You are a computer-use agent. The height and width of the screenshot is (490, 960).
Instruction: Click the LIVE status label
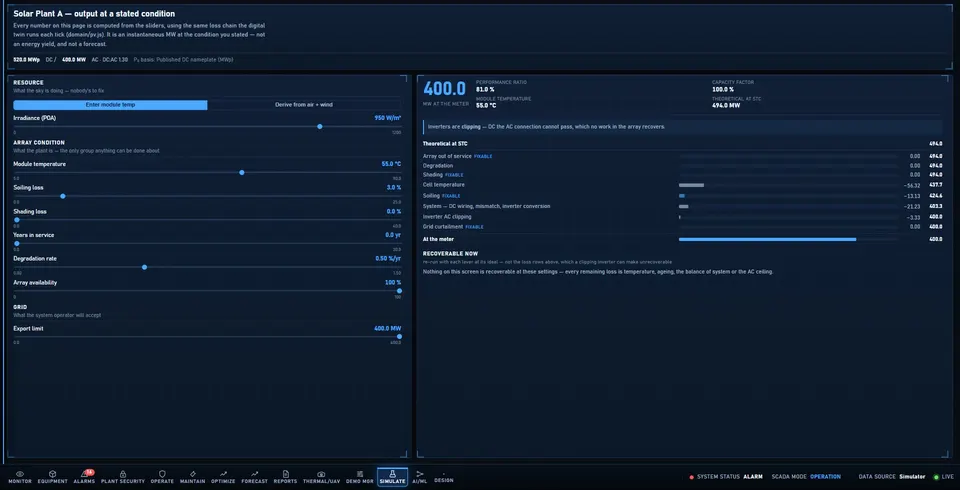tap(948, 477)
